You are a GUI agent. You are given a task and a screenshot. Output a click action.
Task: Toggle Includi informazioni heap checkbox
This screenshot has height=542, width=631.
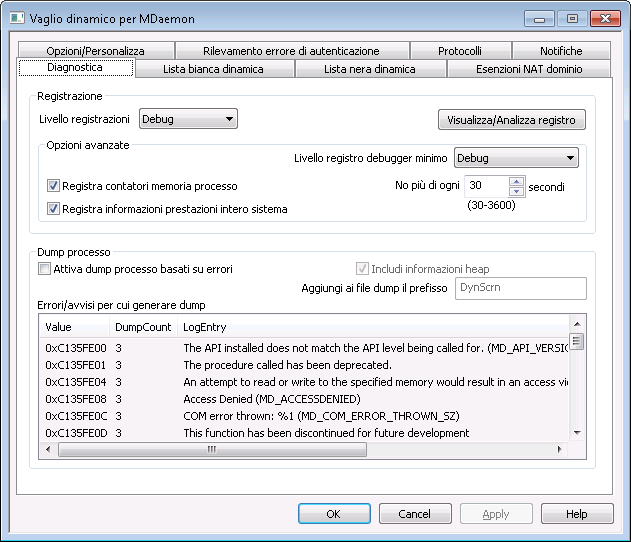(362, 268)
